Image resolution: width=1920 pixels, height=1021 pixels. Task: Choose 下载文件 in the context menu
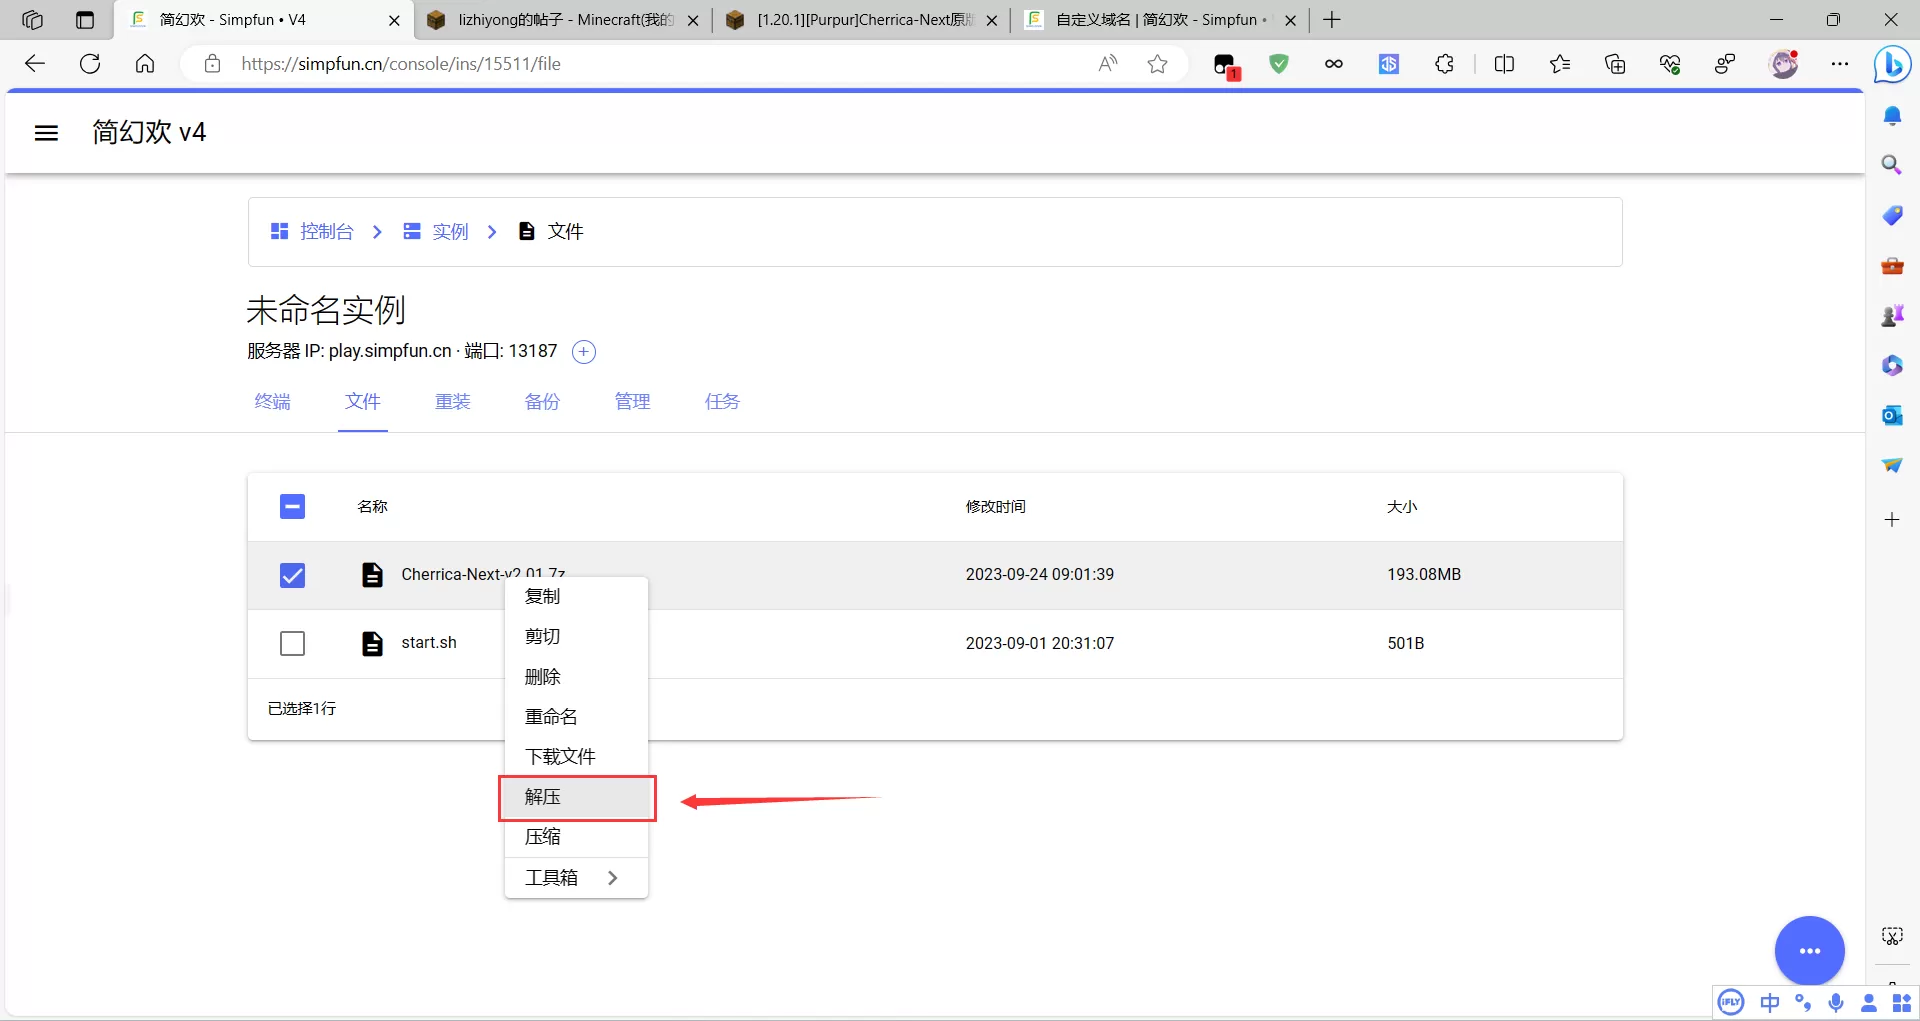[560, 757]
